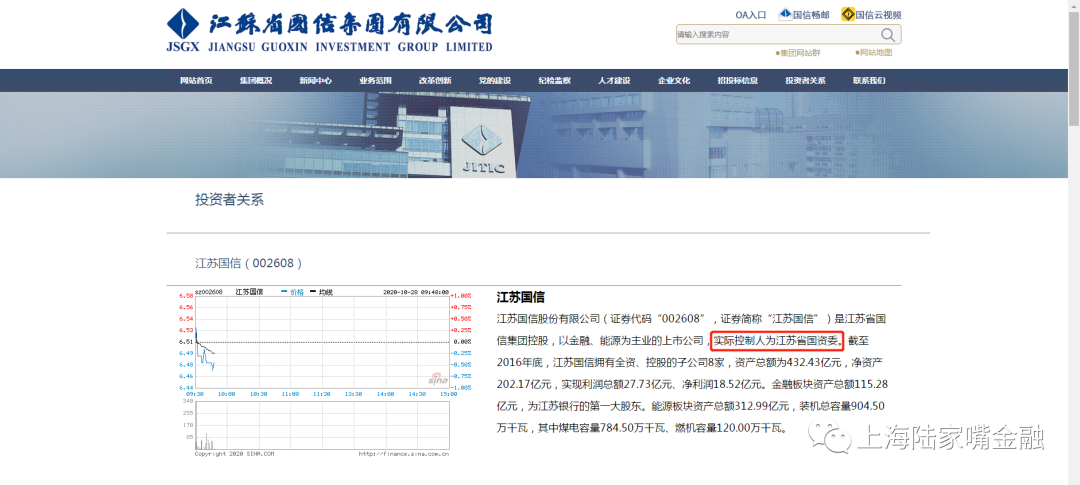Open 改革创新 menu item

pos(435,81)
